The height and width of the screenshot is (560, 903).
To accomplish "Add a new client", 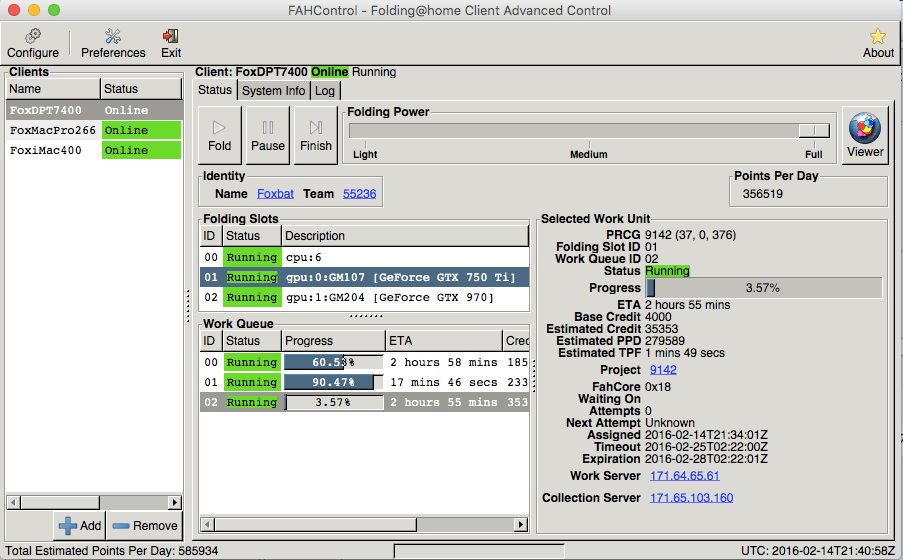I will coord(80,525).
